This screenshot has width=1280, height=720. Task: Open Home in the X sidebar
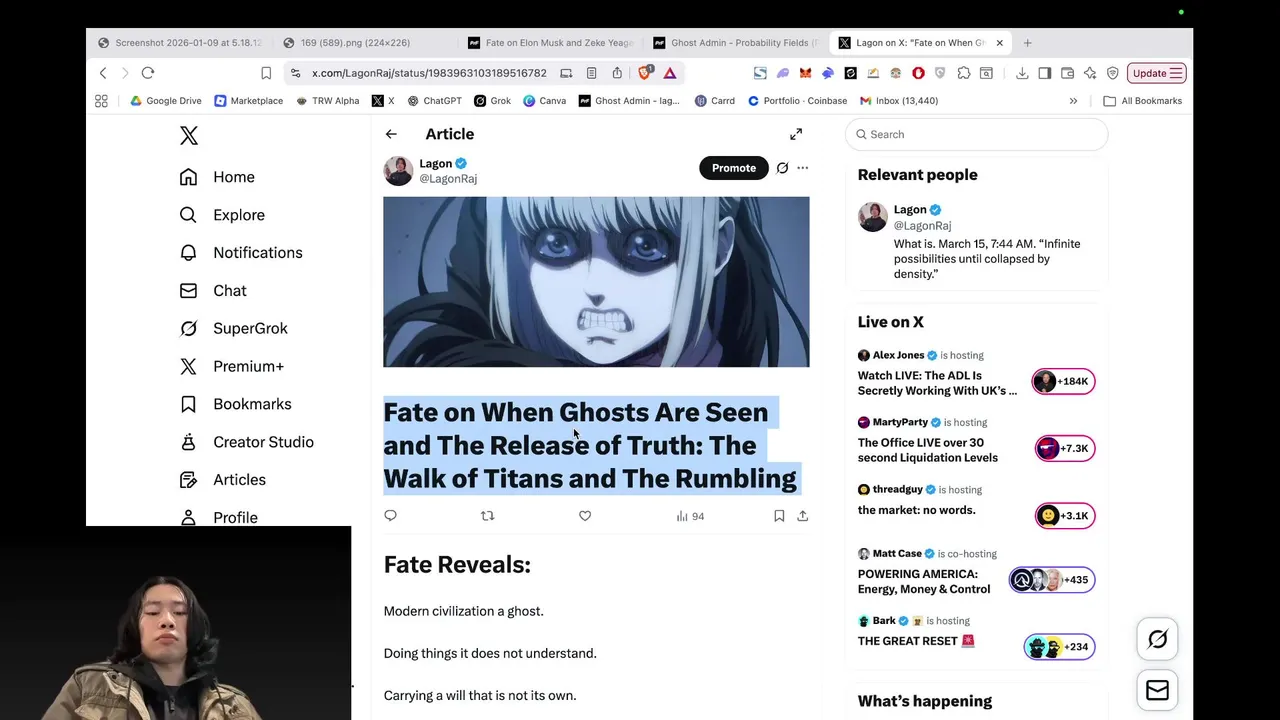pos(217,177)
